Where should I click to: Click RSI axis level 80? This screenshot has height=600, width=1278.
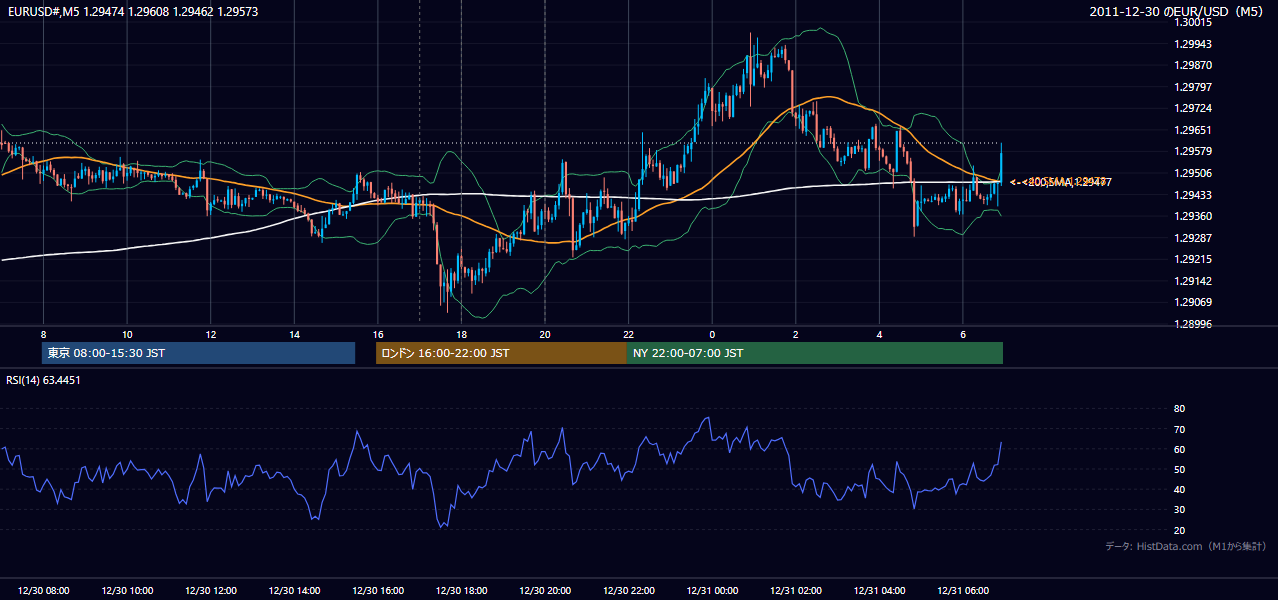[1179, 409]
